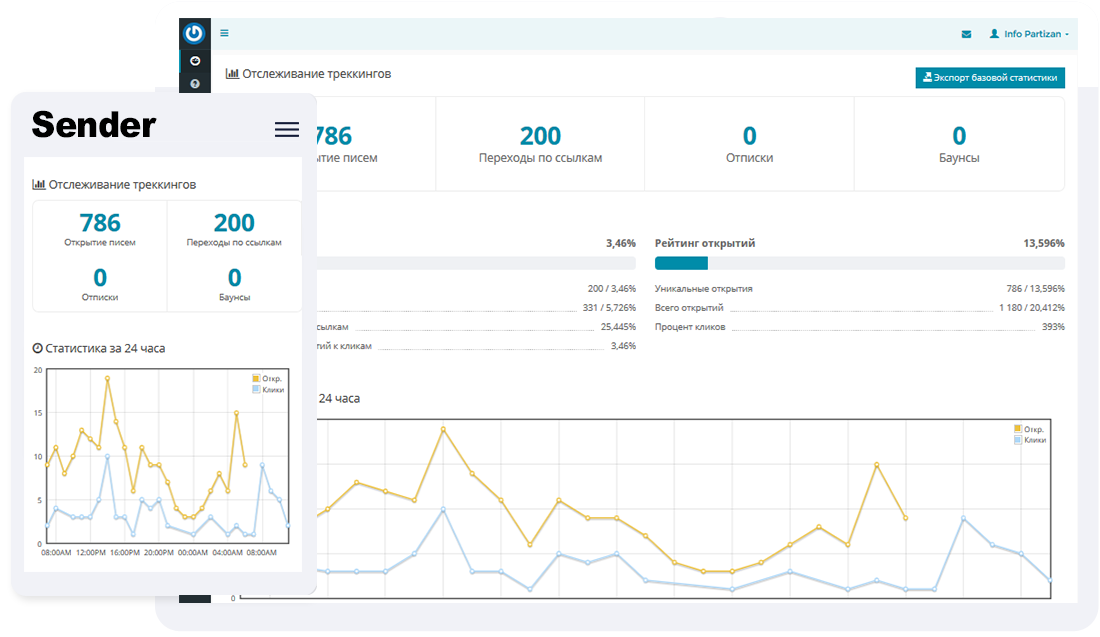Select the desktop Баунсы counter card

pyautogui.click(x=958, y=144)
